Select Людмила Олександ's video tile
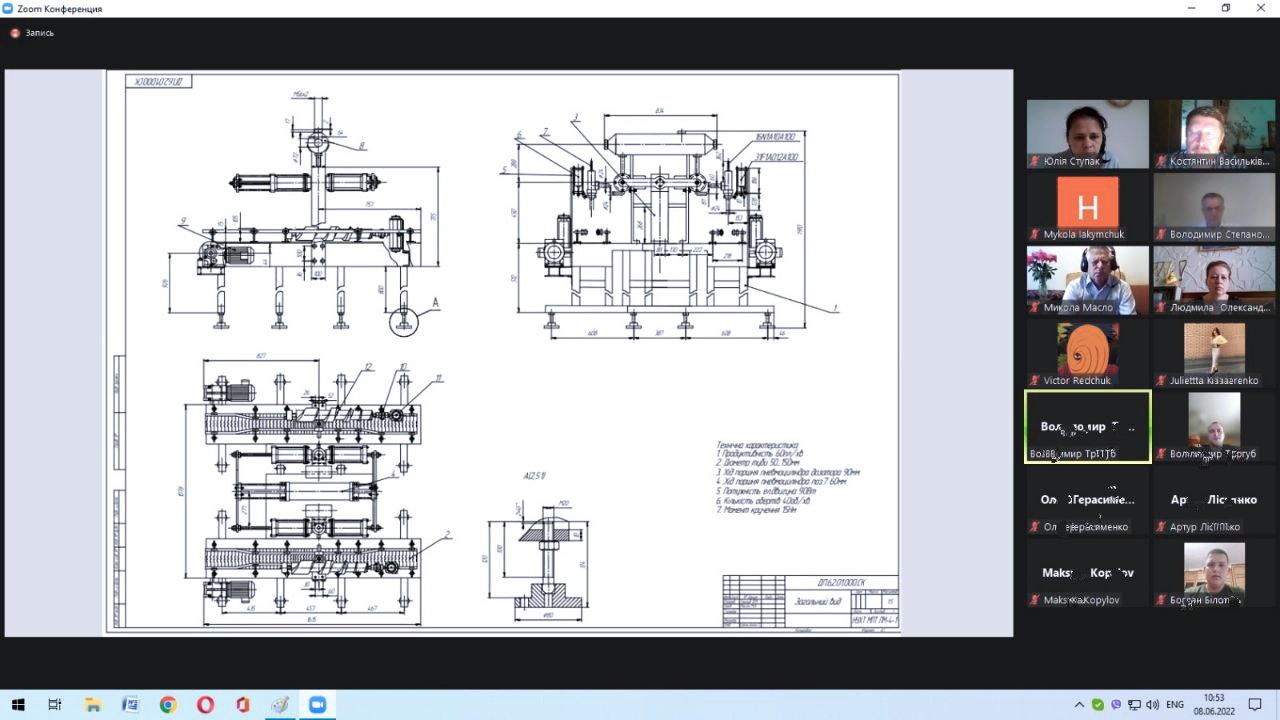 (1214, 281)
